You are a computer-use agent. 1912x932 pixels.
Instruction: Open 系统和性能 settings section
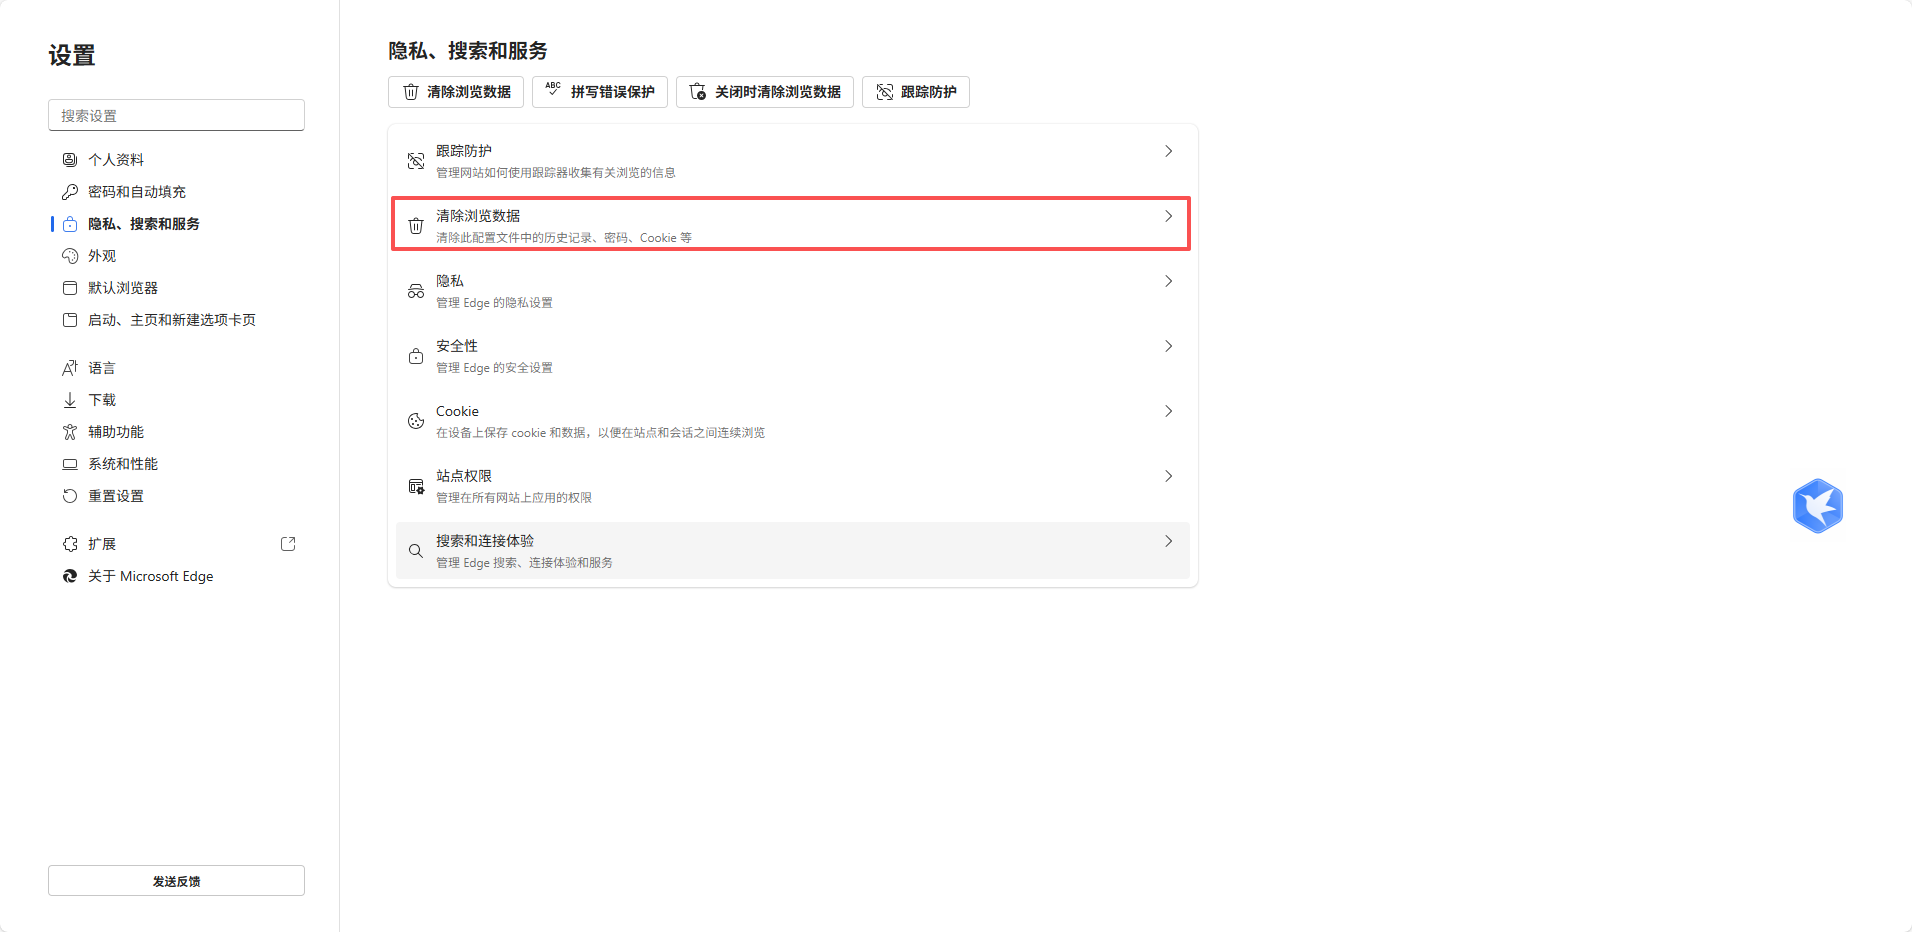(x=121, y=463)
